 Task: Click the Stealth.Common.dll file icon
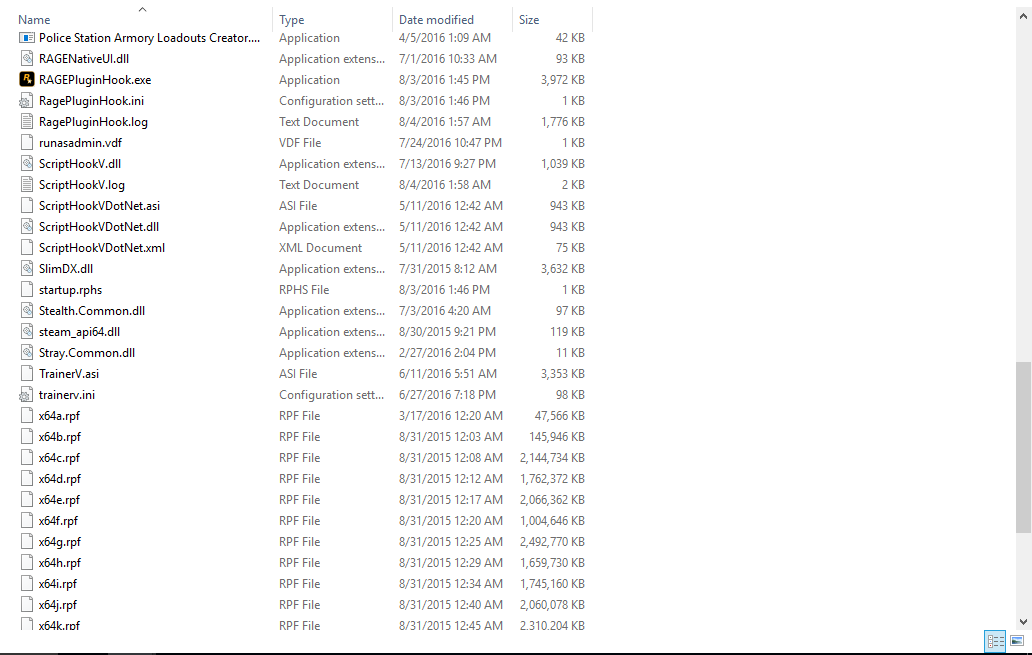coord(26,311)
